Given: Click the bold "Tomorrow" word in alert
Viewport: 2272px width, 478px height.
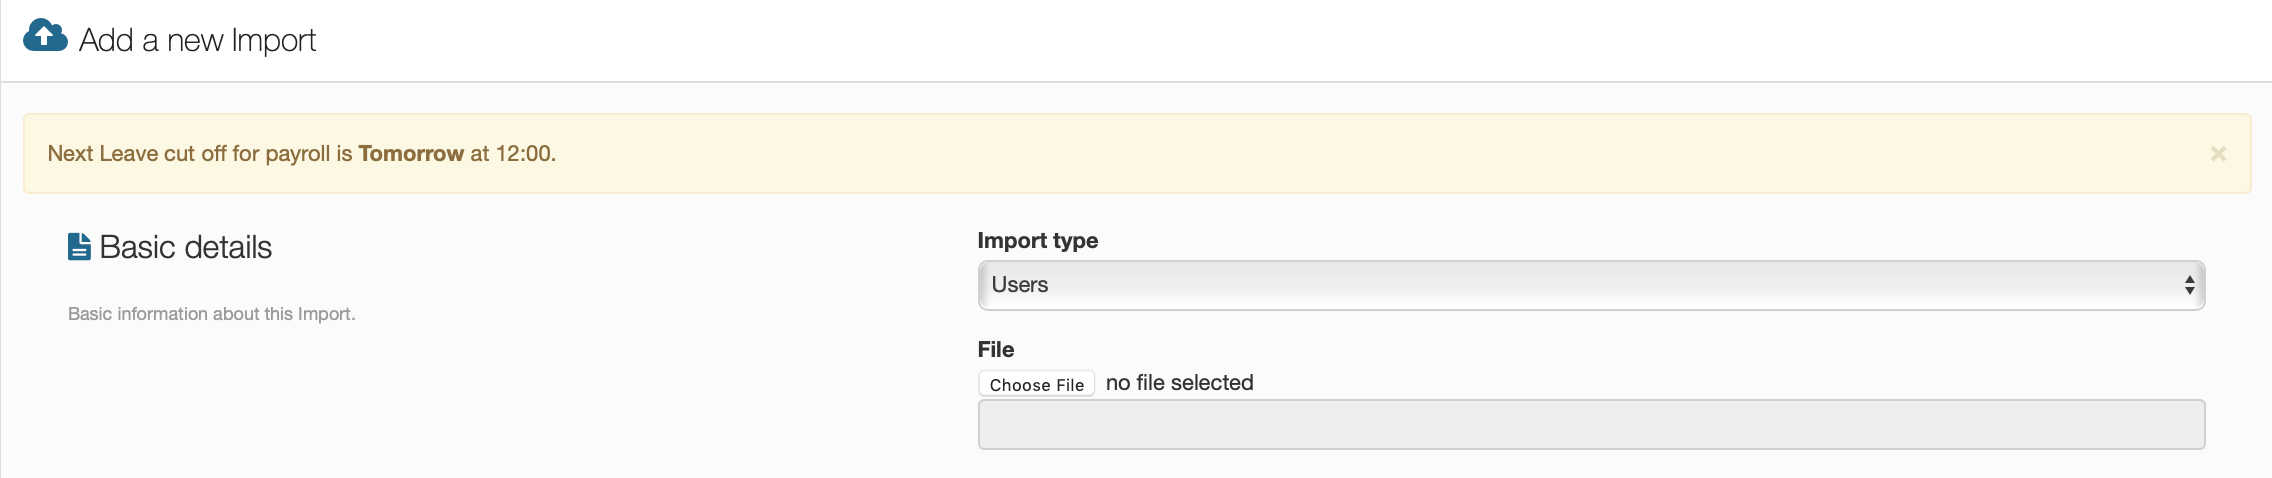Looking at the screenshot, I should (411, 154).
